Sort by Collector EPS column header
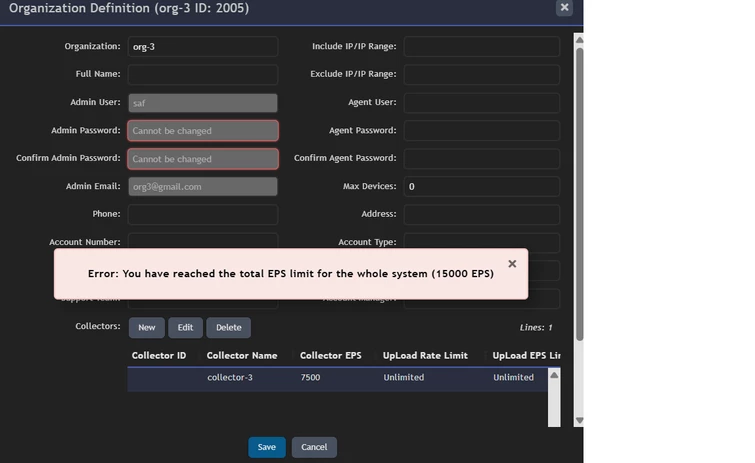 [x=330, y=356]
